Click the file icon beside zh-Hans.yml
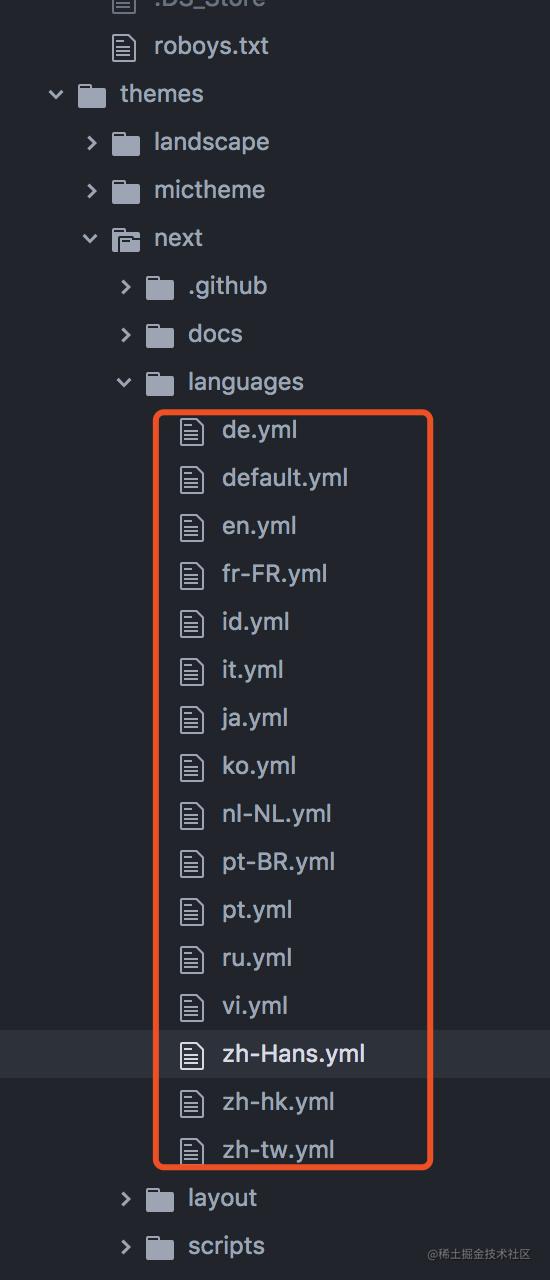The height and width of the screenshot is (1280, 550). pos(191,1055)
